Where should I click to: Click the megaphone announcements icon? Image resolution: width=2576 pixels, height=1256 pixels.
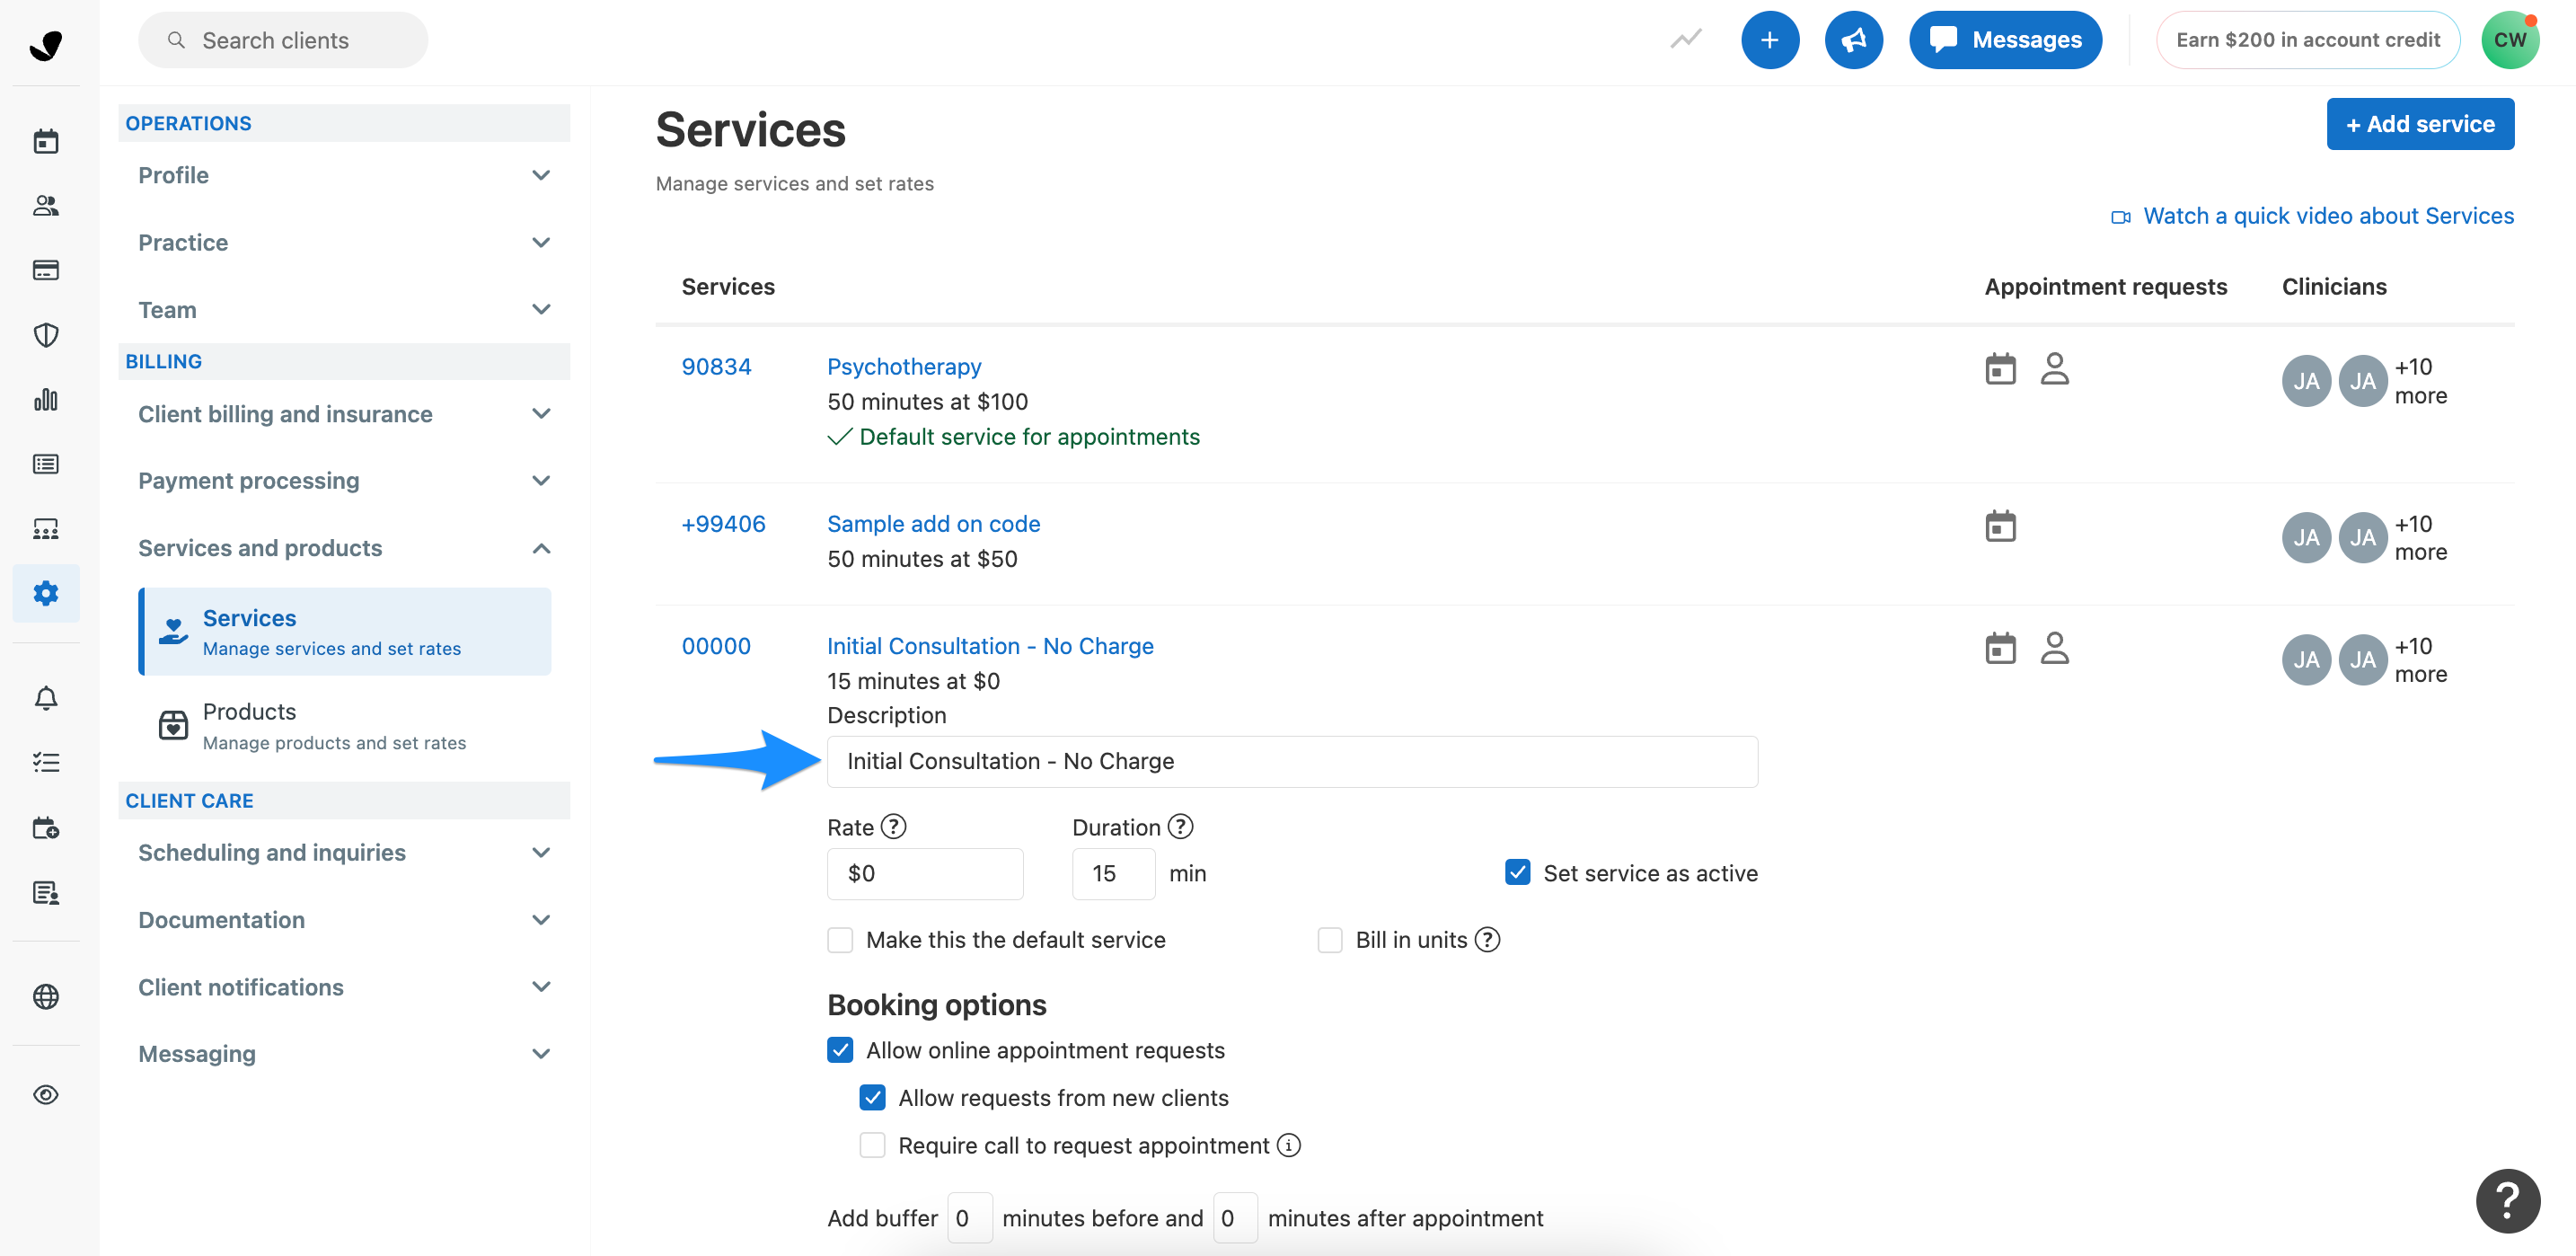1853,40
